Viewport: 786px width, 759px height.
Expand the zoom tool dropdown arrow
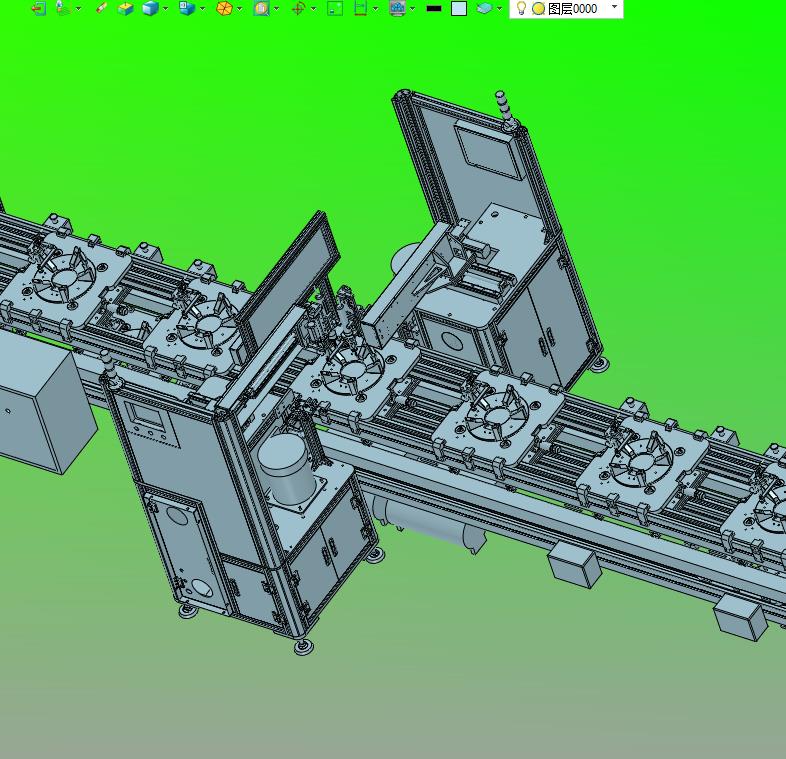(277, 9)
